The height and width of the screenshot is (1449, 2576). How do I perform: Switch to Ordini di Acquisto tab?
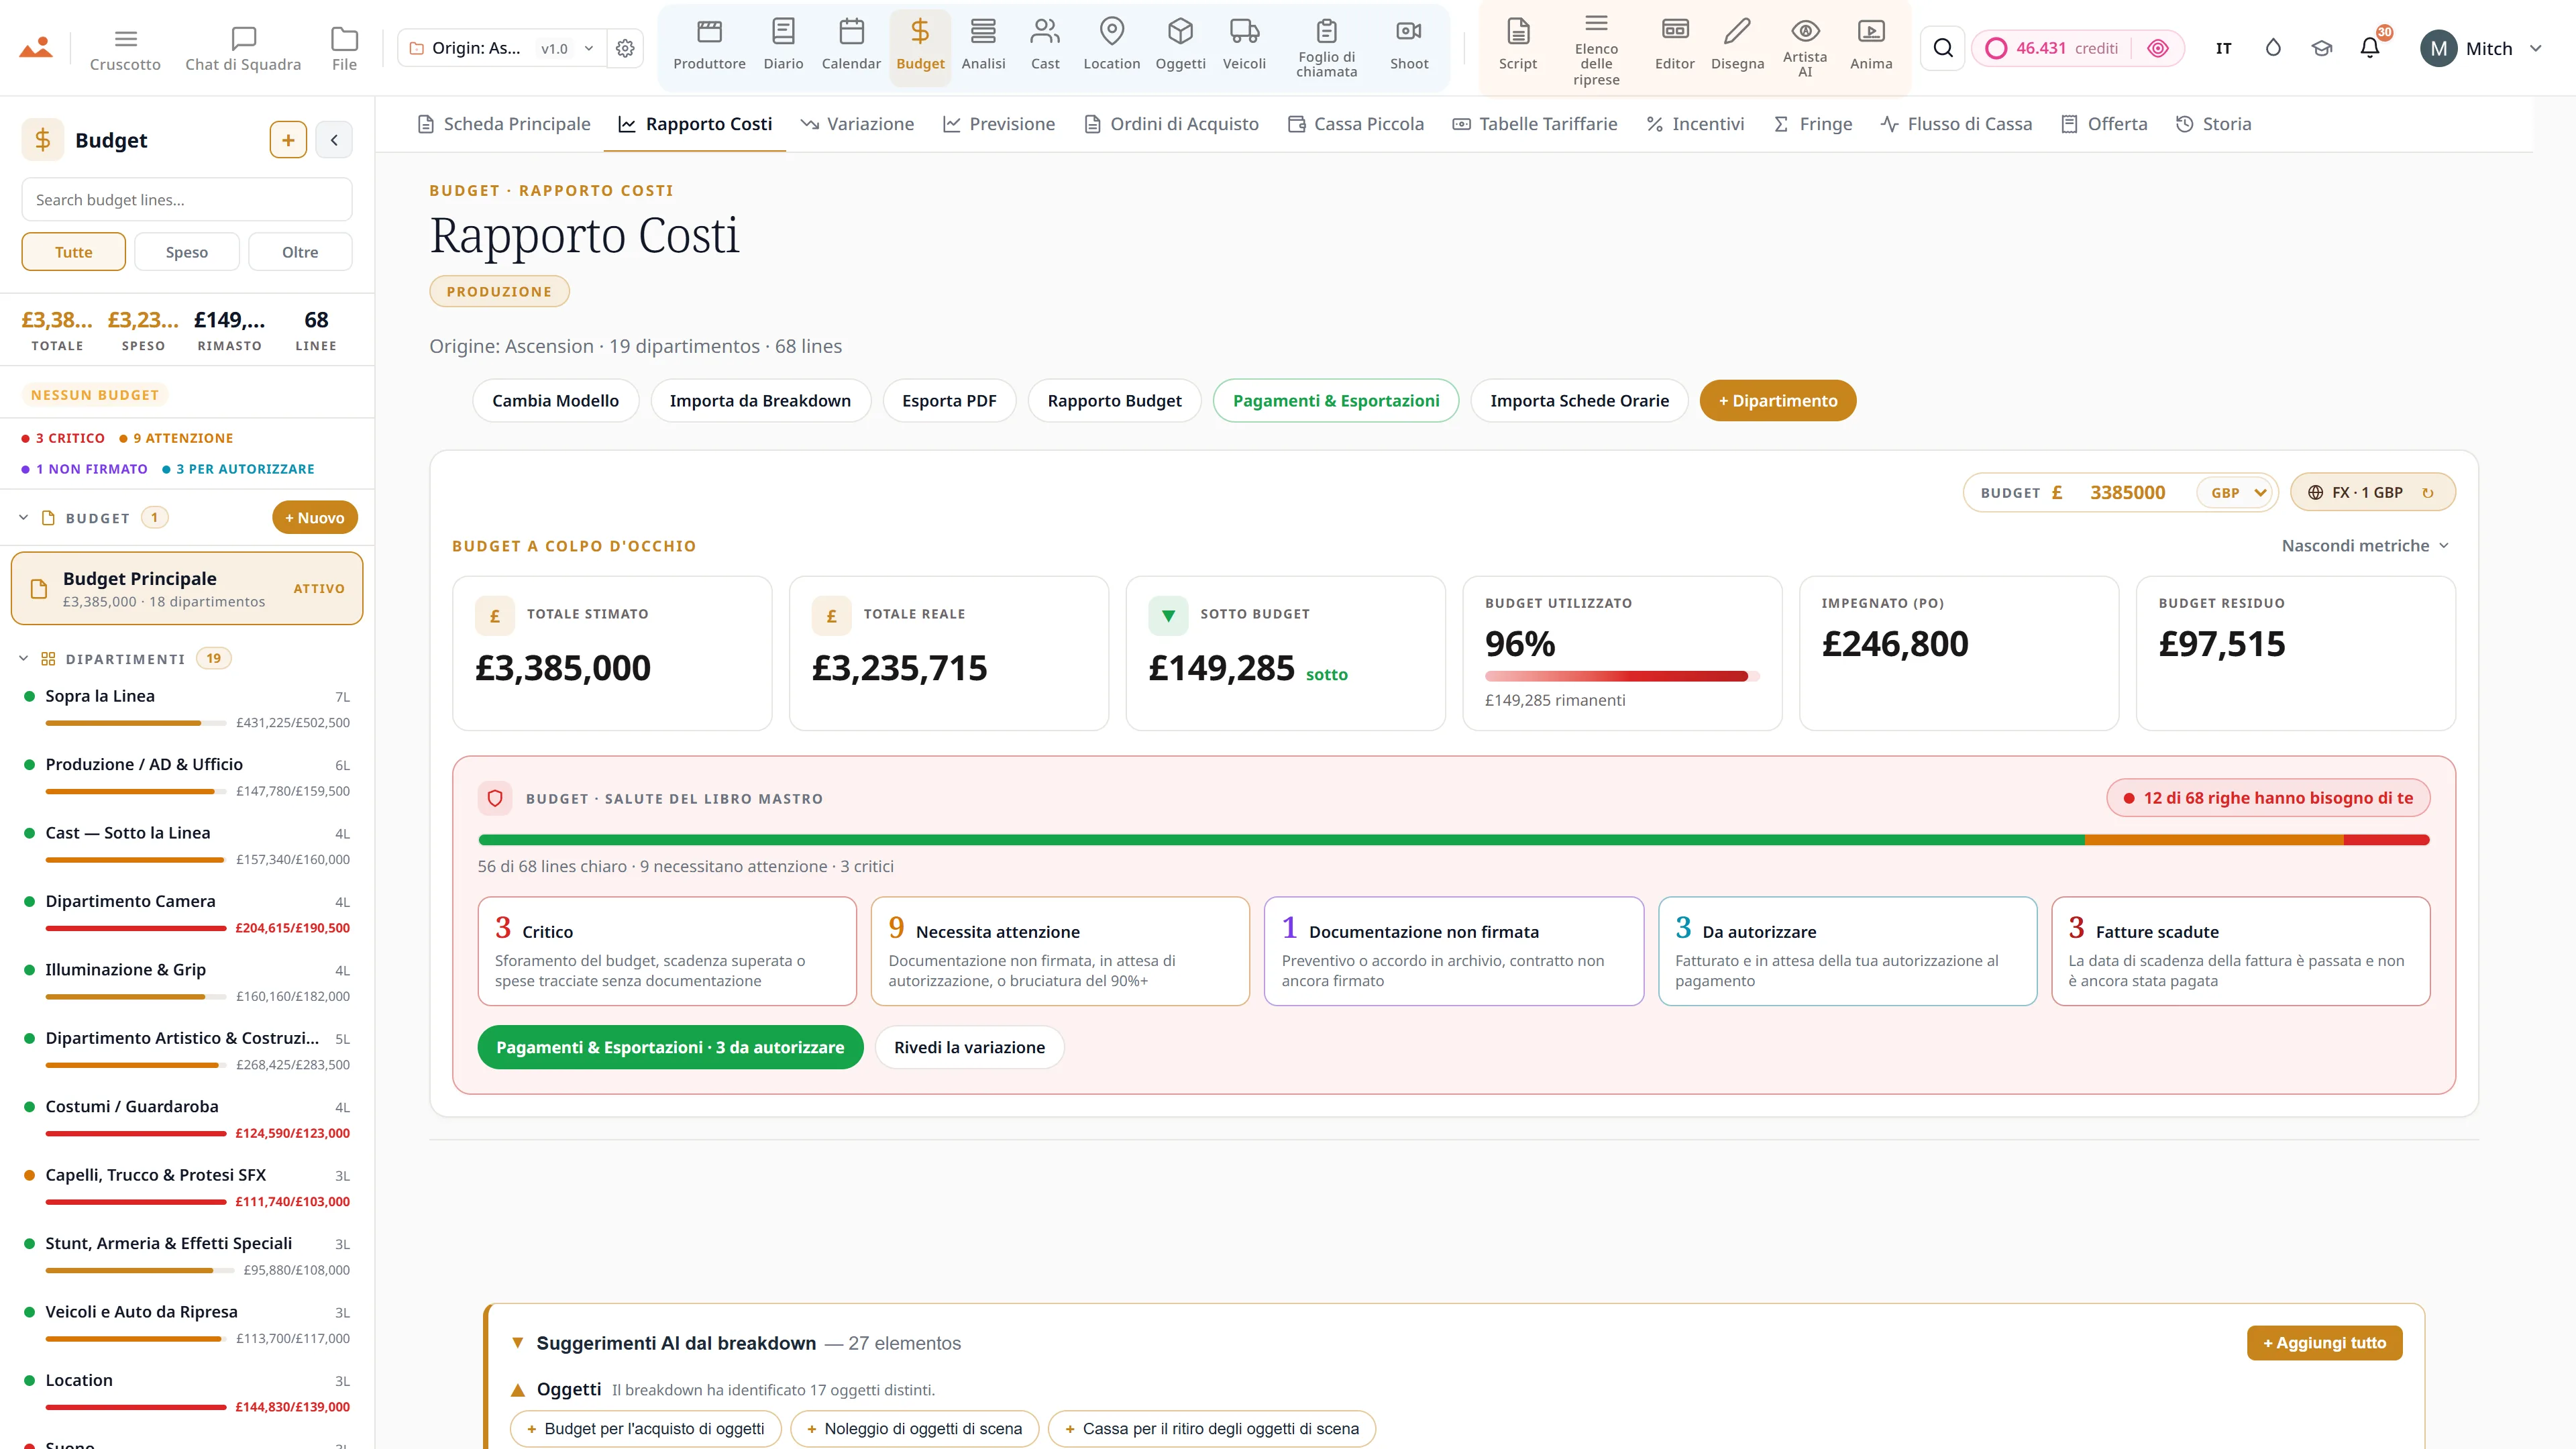(1172, 124)
